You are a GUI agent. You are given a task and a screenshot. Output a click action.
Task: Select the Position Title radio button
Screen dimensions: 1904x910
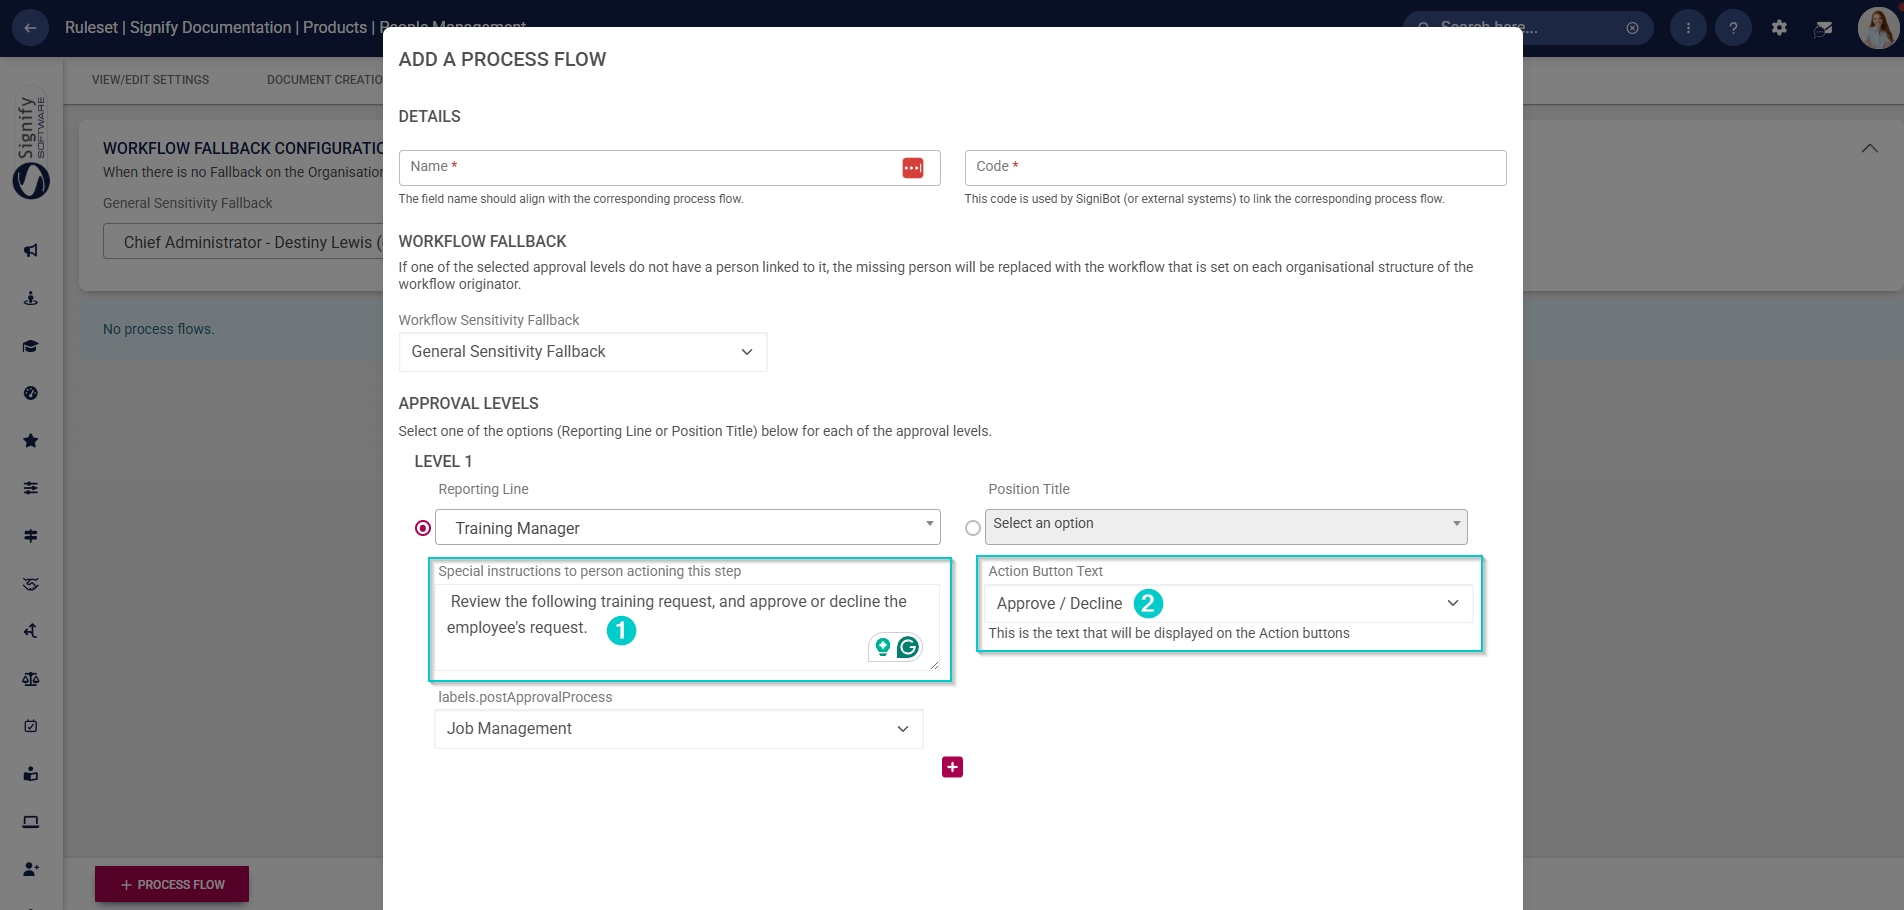pos(973,528)
